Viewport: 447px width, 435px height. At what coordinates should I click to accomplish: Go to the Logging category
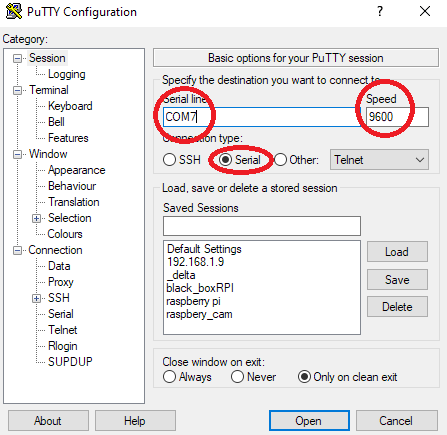(67, 74)
